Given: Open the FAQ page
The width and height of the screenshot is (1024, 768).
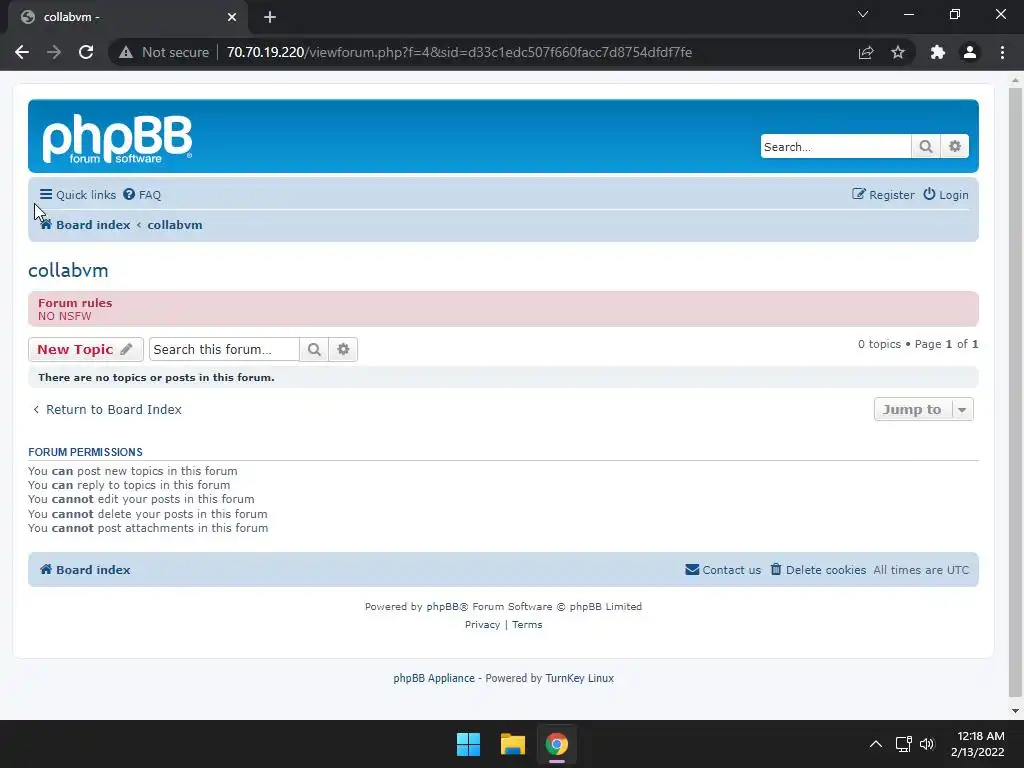Looking at the screenshot, I should 142,195.
